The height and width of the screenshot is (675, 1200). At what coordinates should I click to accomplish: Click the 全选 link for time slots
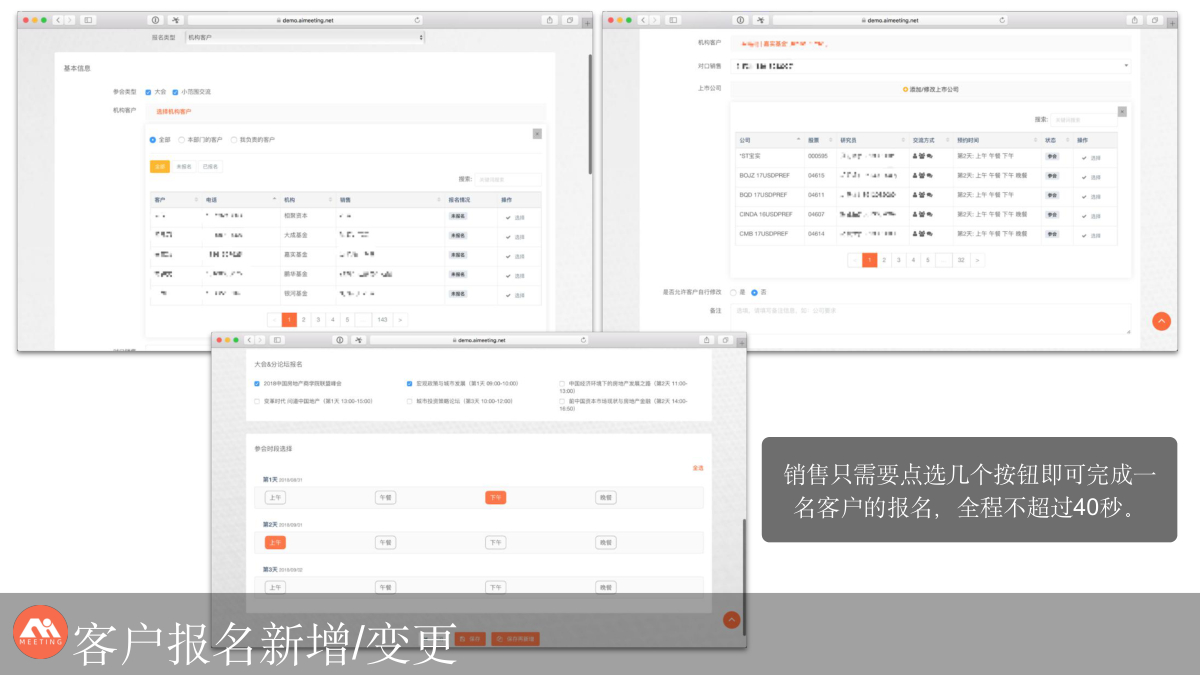tap(697, 468)
